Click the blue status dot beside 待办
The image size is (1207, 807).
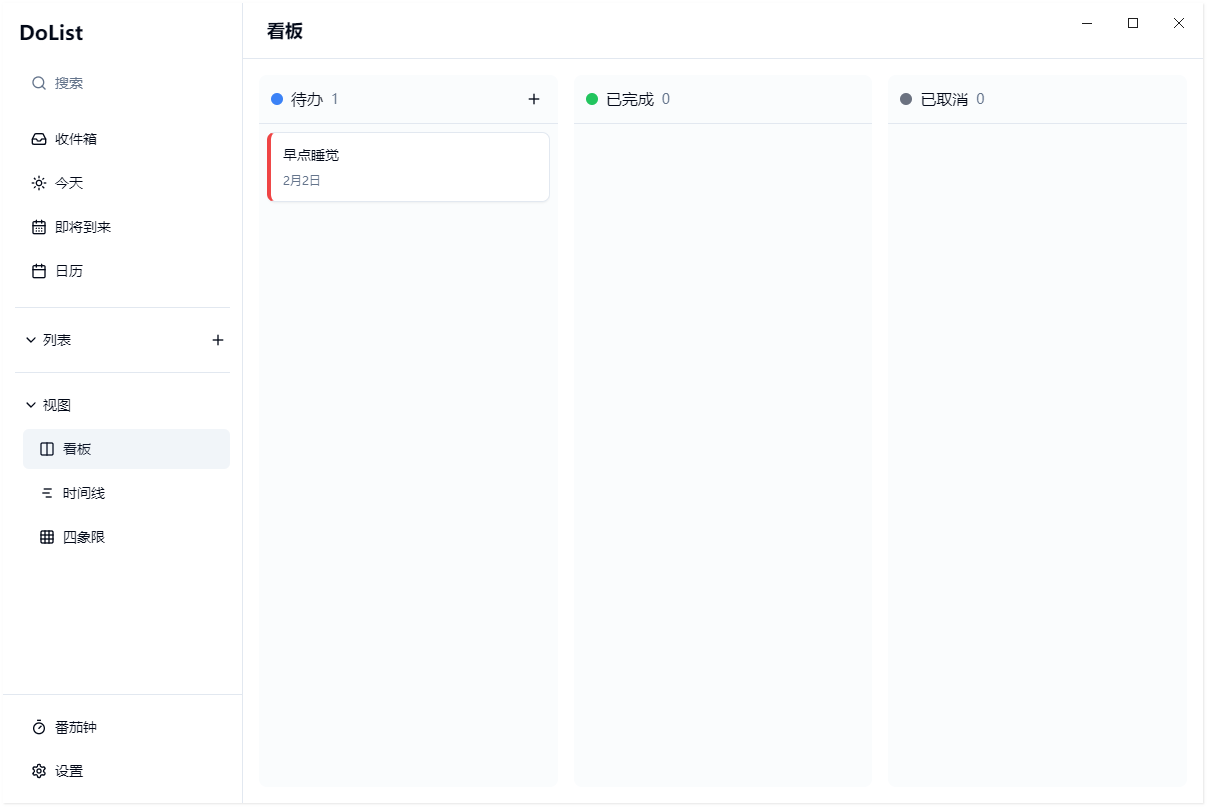click(x=276, y=99)
